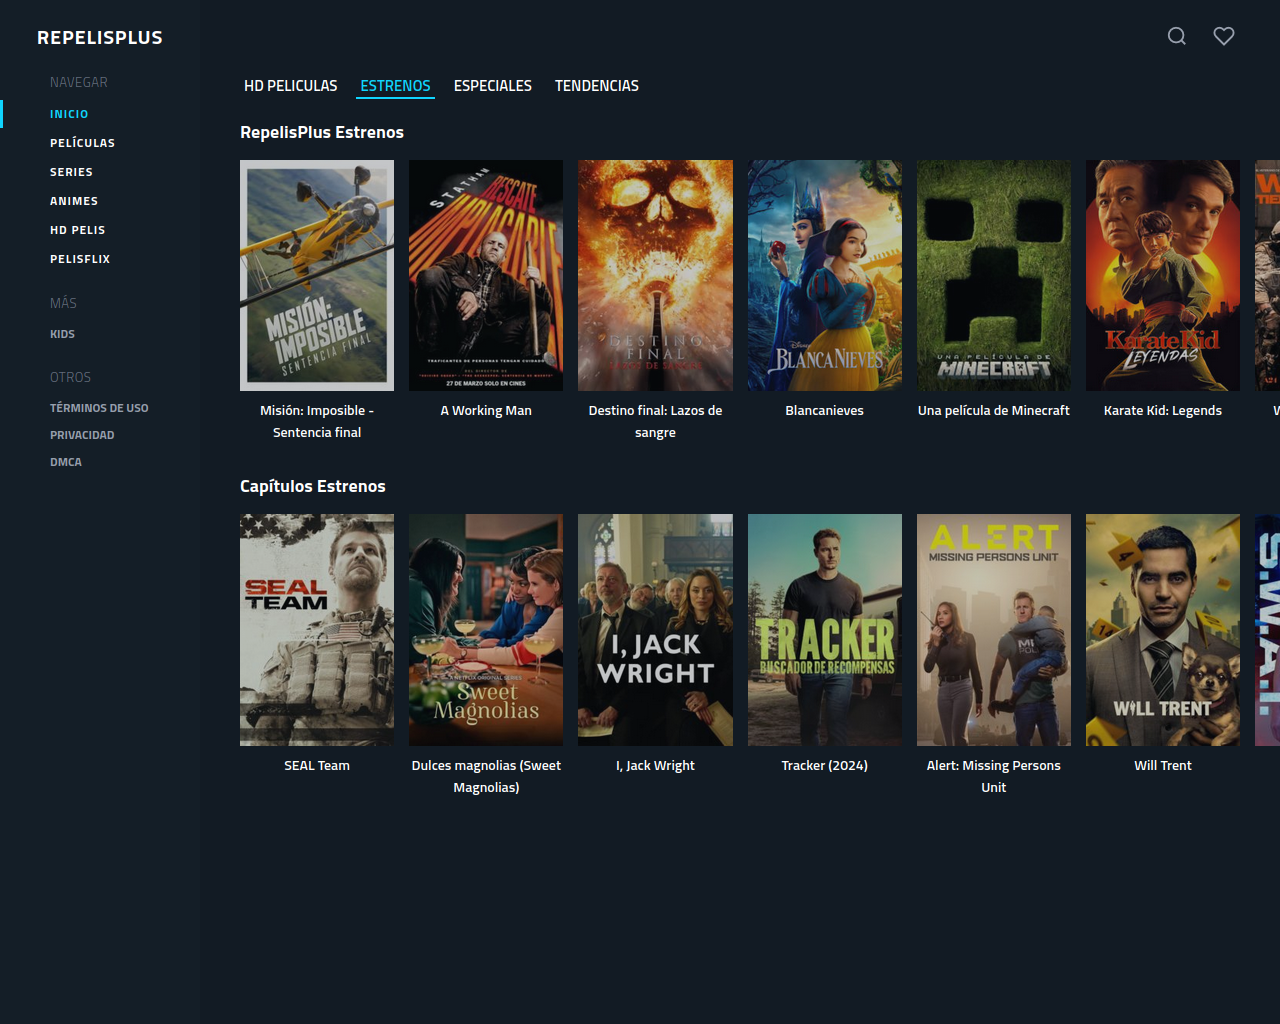Click 'Dulces magnolias (Sweet Magnolias)' title

pos(486,776)
